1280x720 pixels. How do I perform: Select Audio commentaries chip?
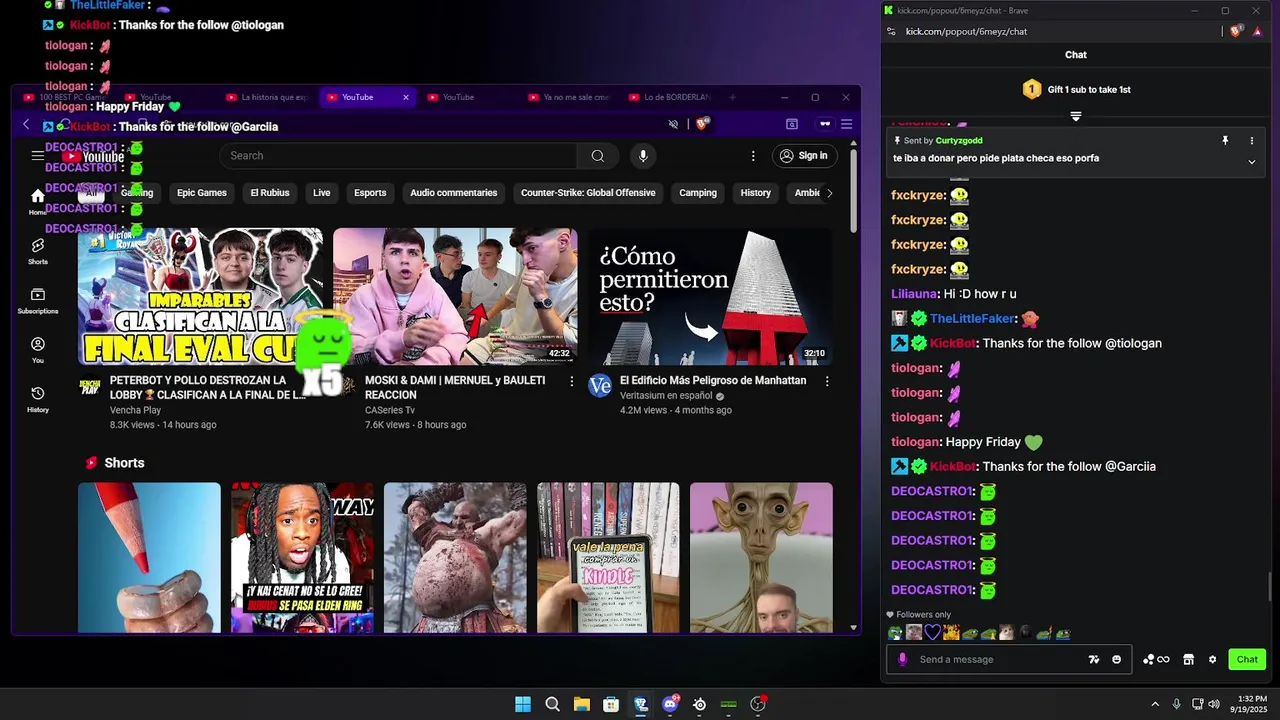click(x=453, y=193)
